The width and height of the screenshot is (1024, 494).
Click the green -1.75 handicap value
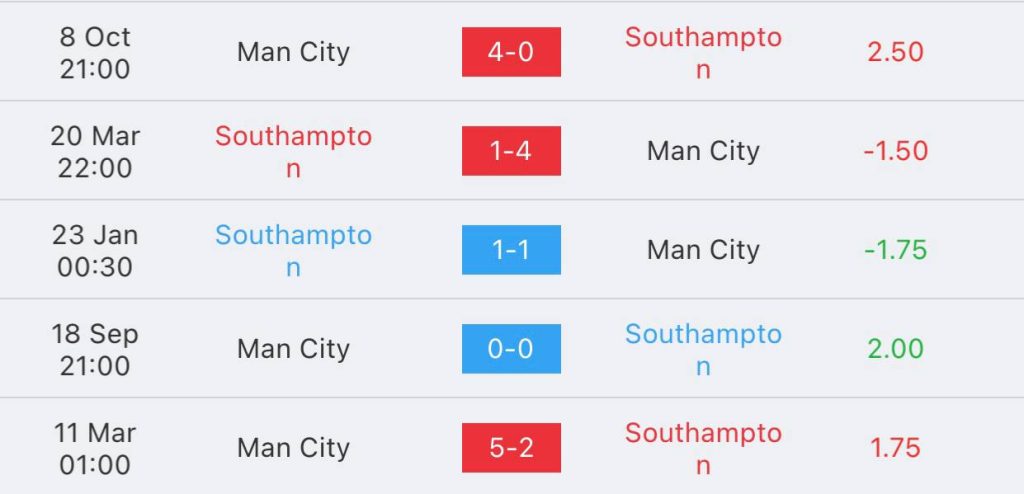pyautogui.click(x=895, y=250)
